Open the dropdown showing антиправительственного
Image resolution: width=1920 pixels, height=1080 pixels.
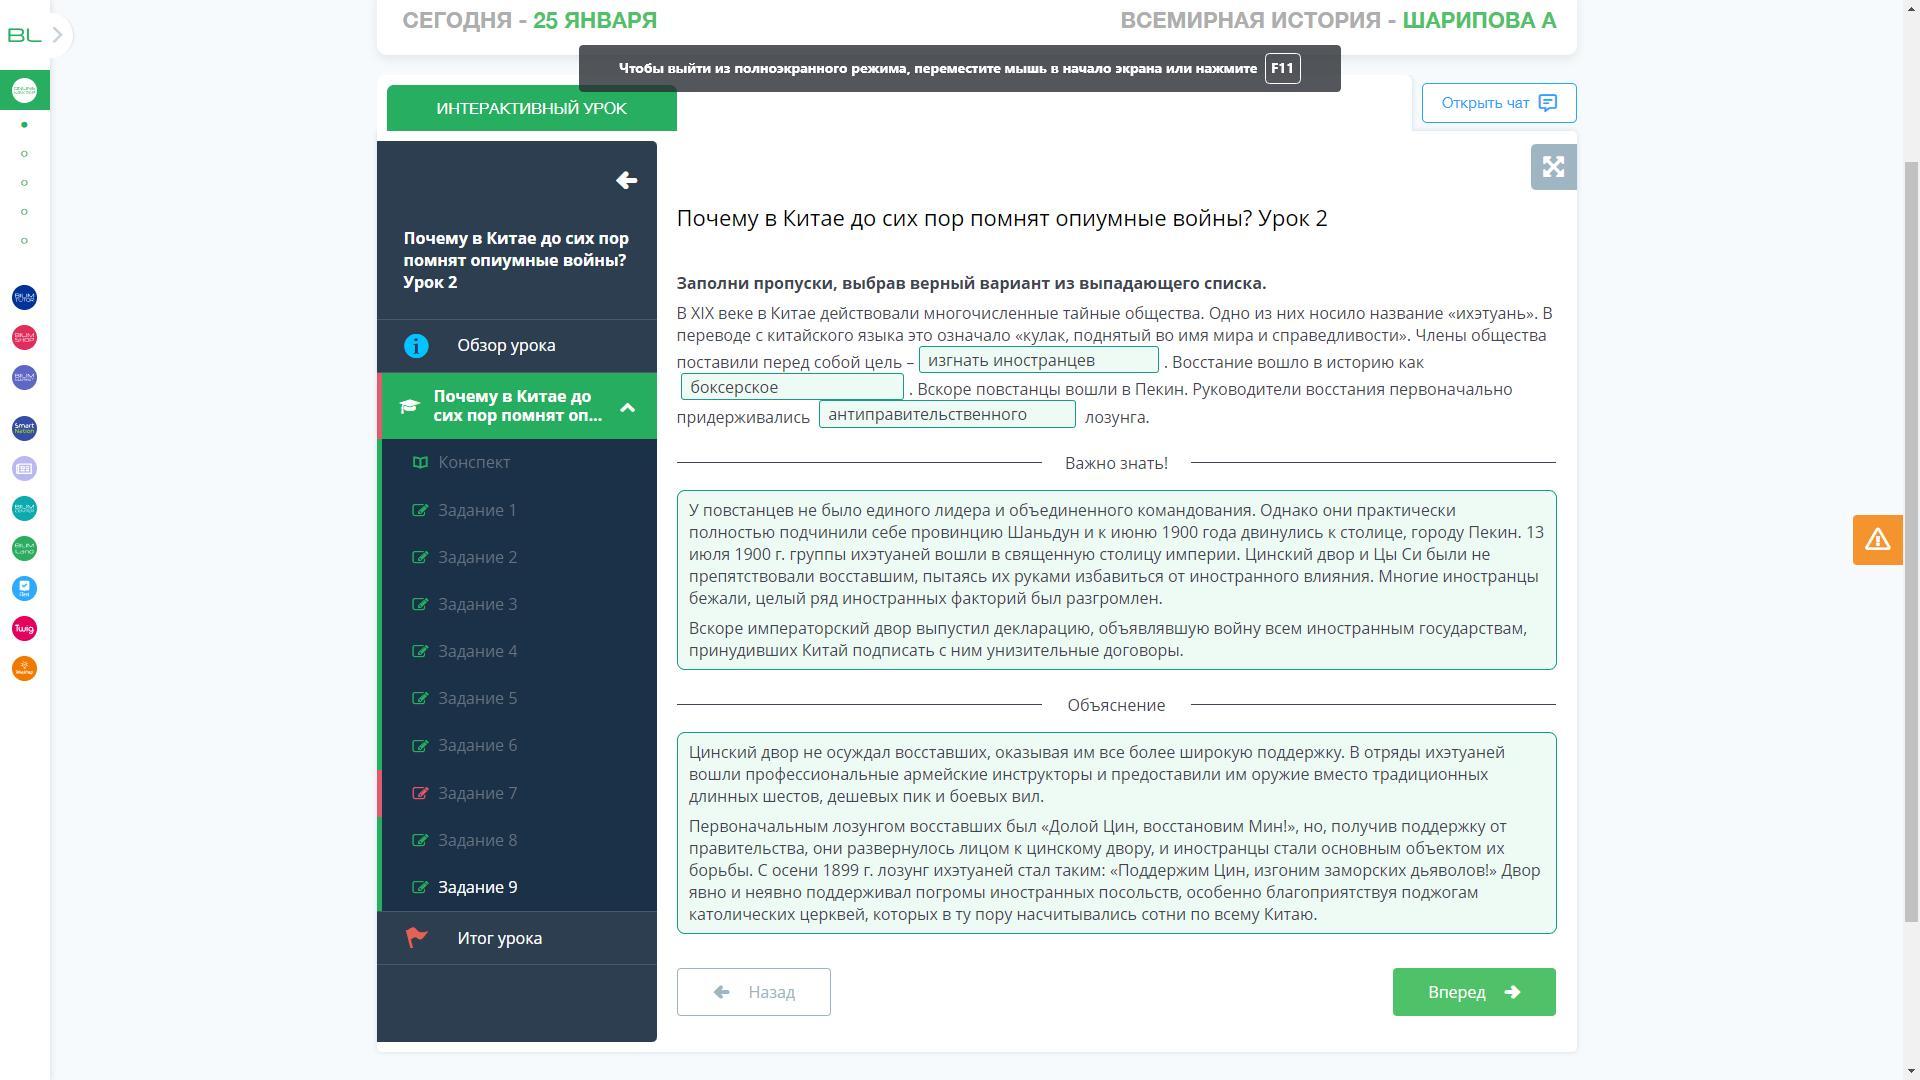click(947, 414)
